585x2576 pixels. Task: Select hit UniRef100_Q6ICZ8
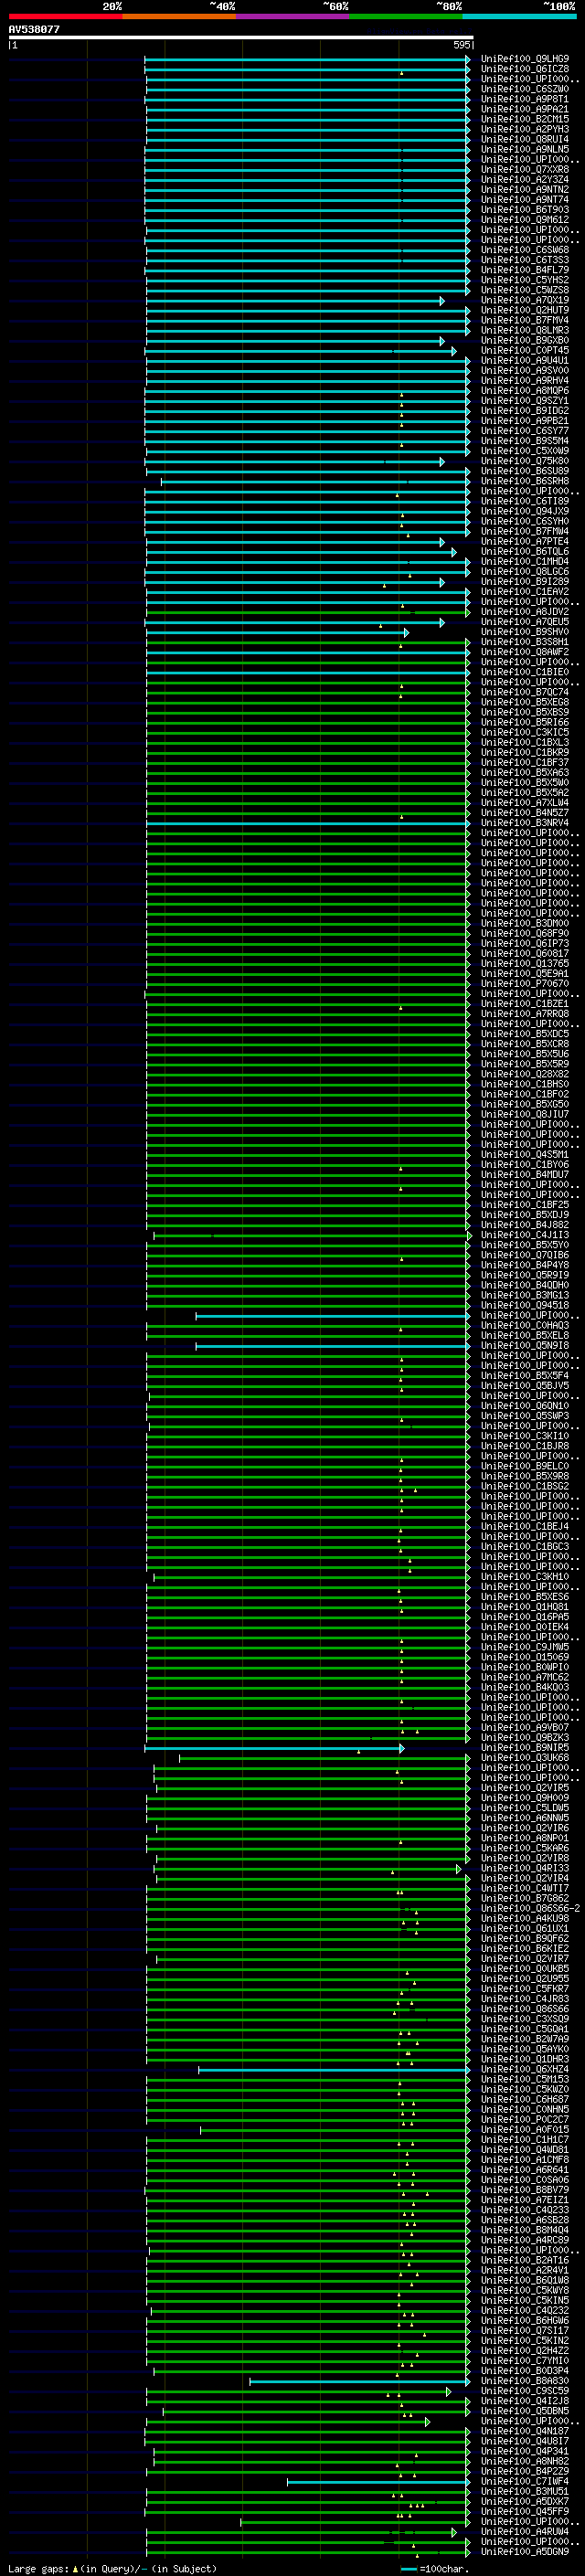coord(525,69)
